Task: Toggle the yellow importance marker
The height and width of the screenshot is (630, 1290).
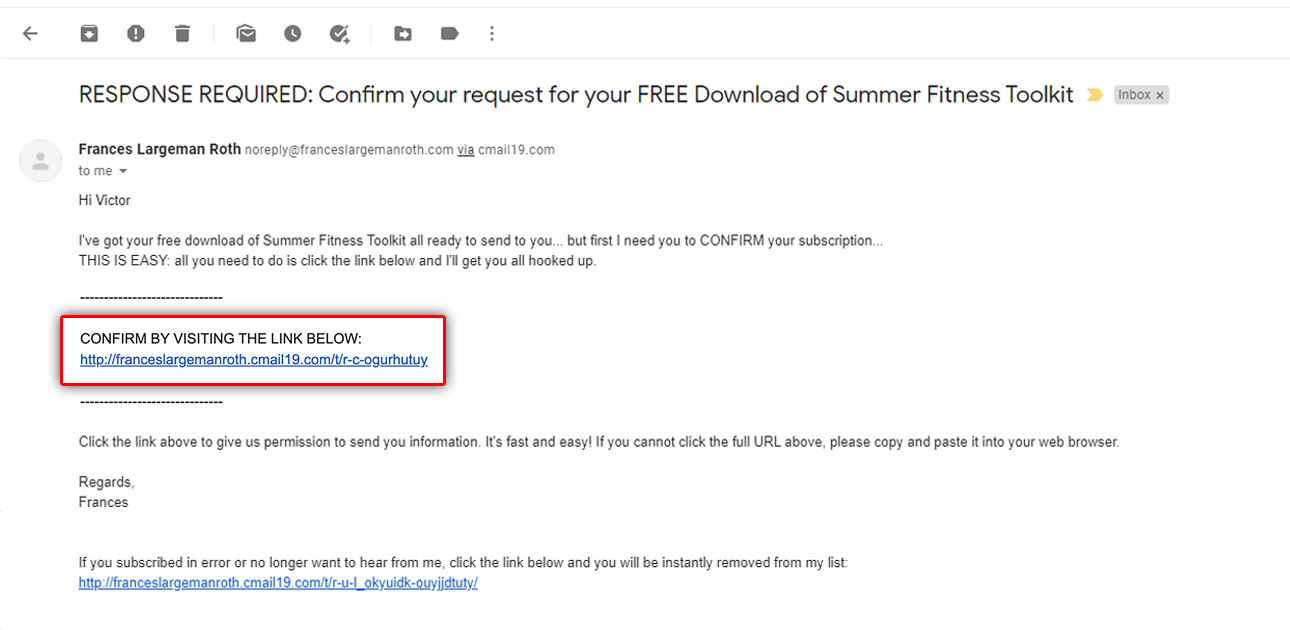Action: [1095, 95]
